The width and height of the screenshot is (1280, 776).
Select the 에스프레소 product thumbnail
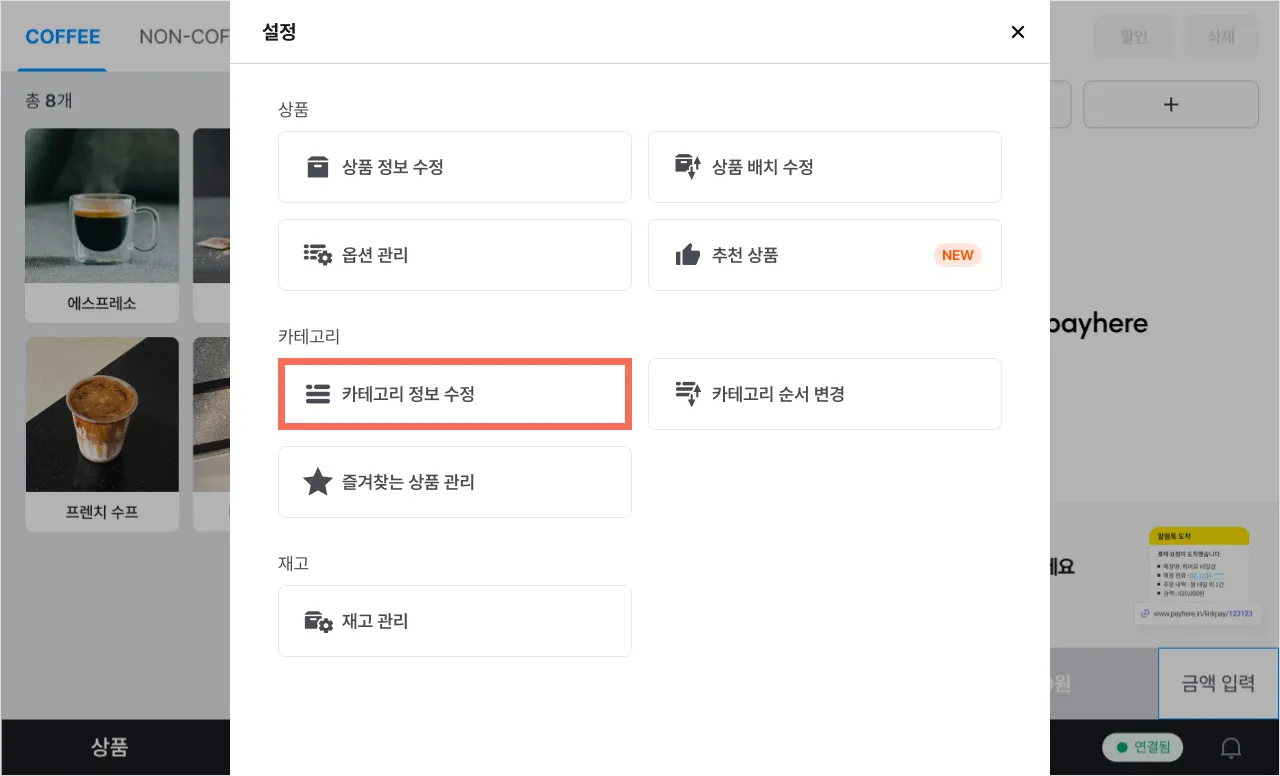[x=102, y=208]
